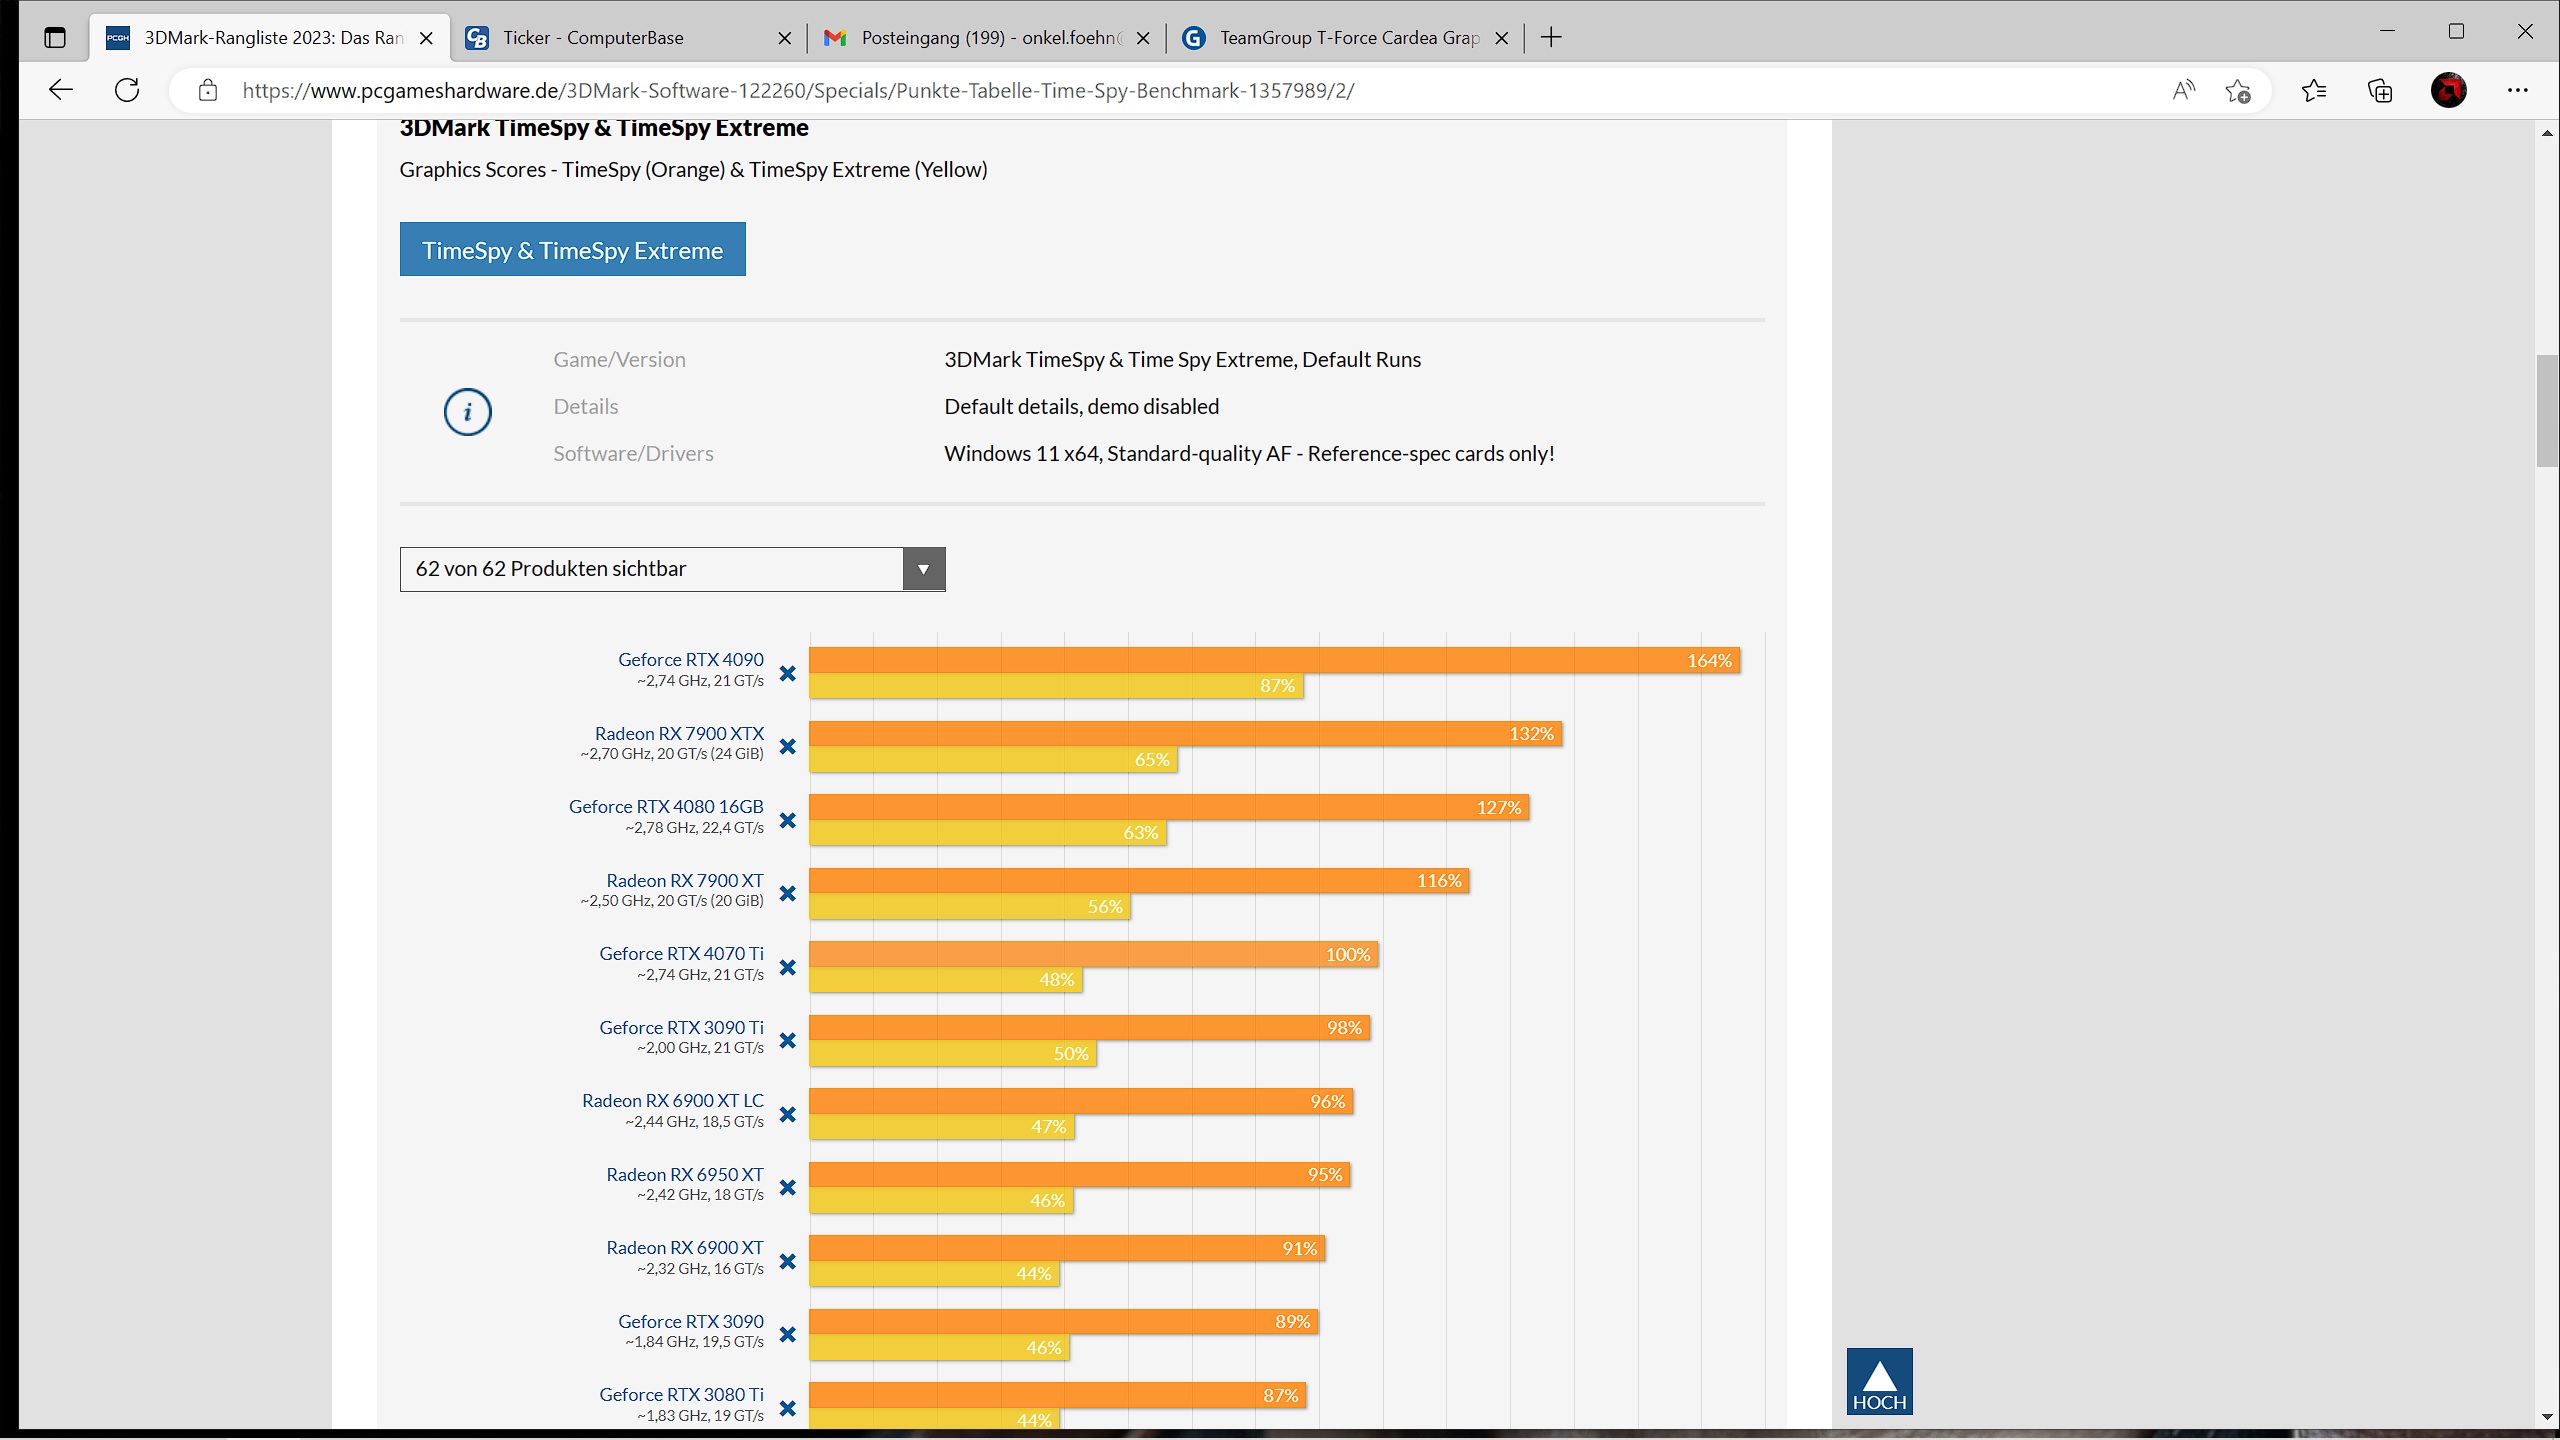Reload the page with refresh icon
Image resolution: width=2560 pixels, height=1440 pixels.
(x=127, y=90)
